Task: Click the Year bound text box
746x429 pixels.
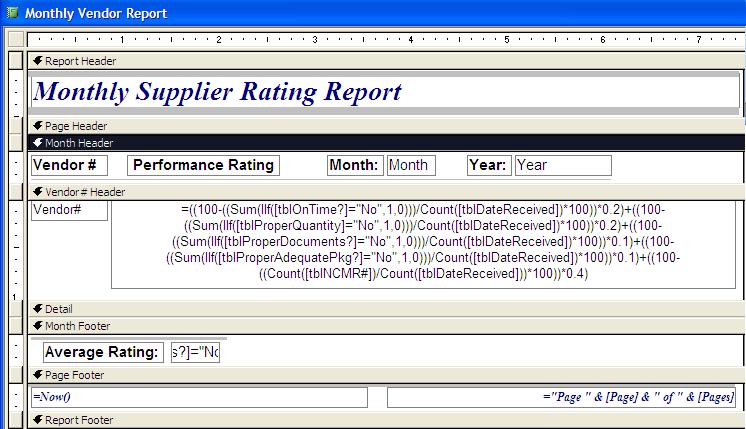Action: point(563,166)
